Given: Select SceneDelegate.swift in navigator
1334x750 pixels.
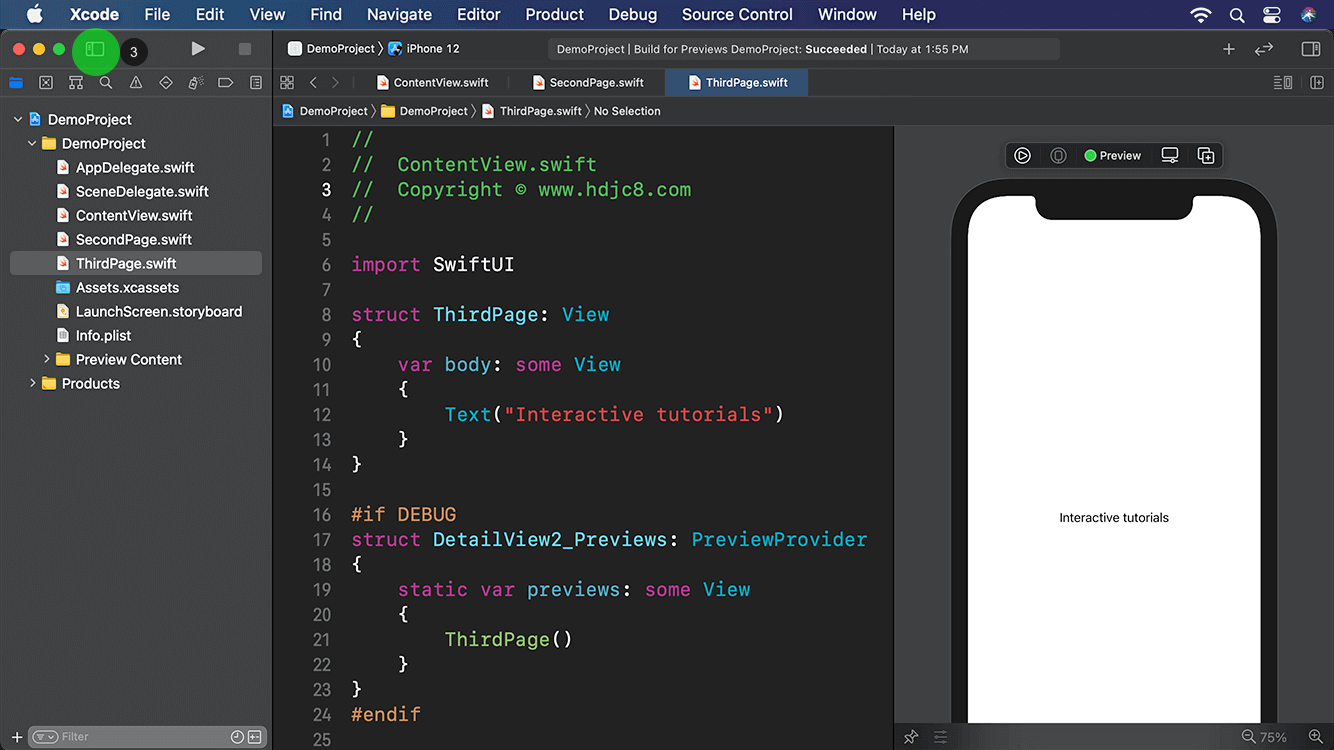Looking at the screenshot, I should click(142, 191).
